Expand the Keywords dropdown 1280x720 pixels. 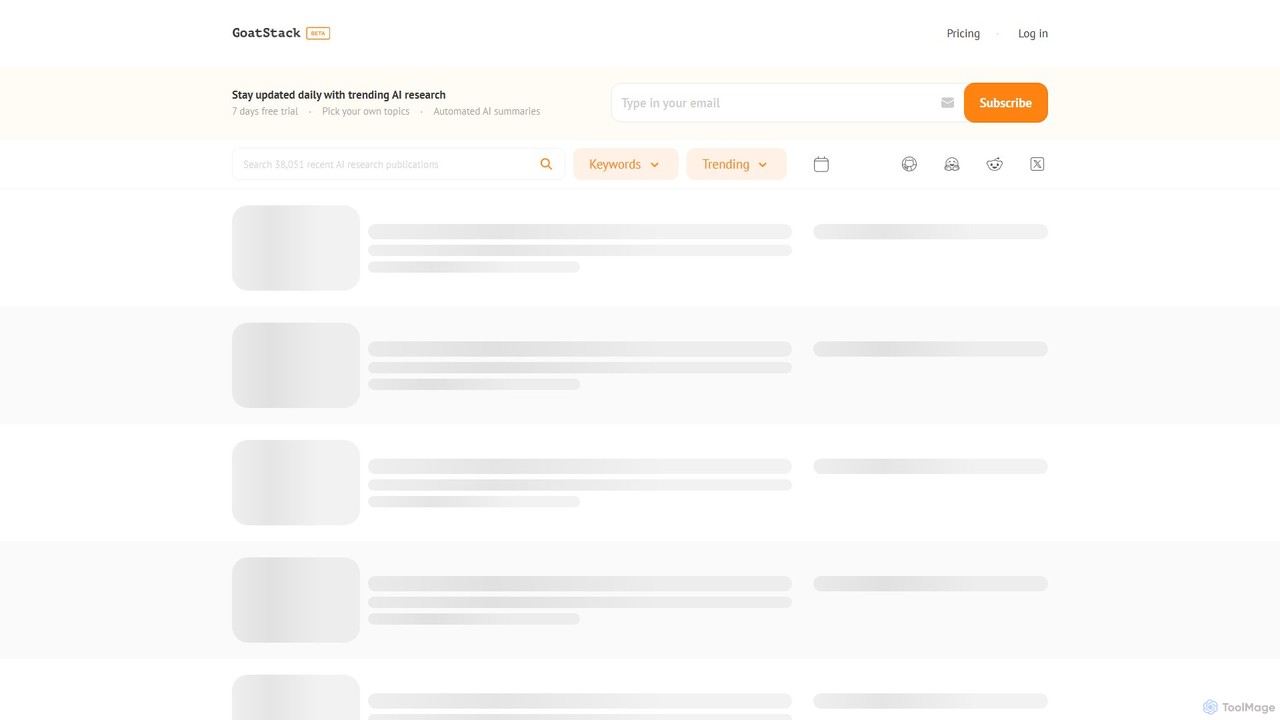click(x=625, y=164)
